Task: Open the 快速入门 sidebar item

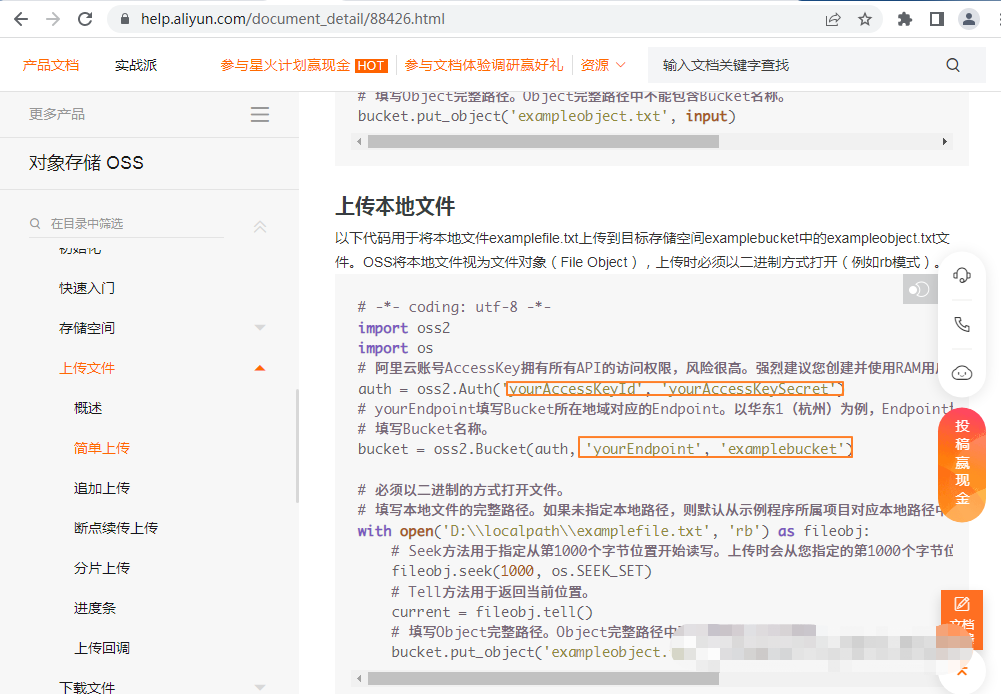Action: (87, 288)
